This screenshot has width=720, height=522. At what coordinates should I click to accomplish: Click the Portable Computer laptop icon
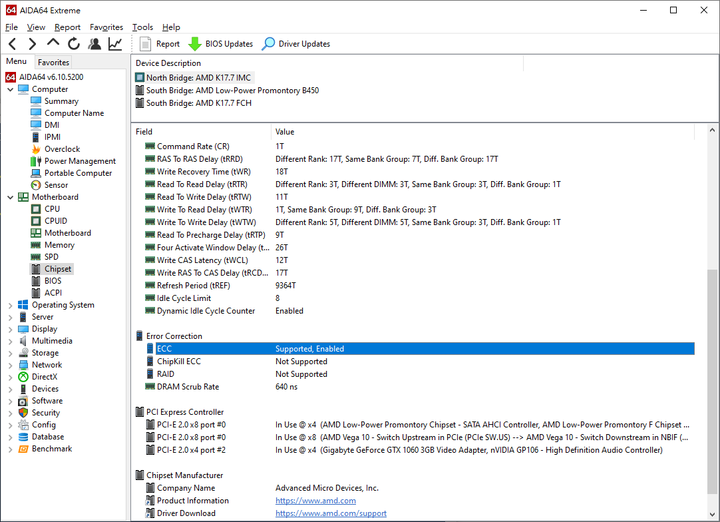coord(36,173)
